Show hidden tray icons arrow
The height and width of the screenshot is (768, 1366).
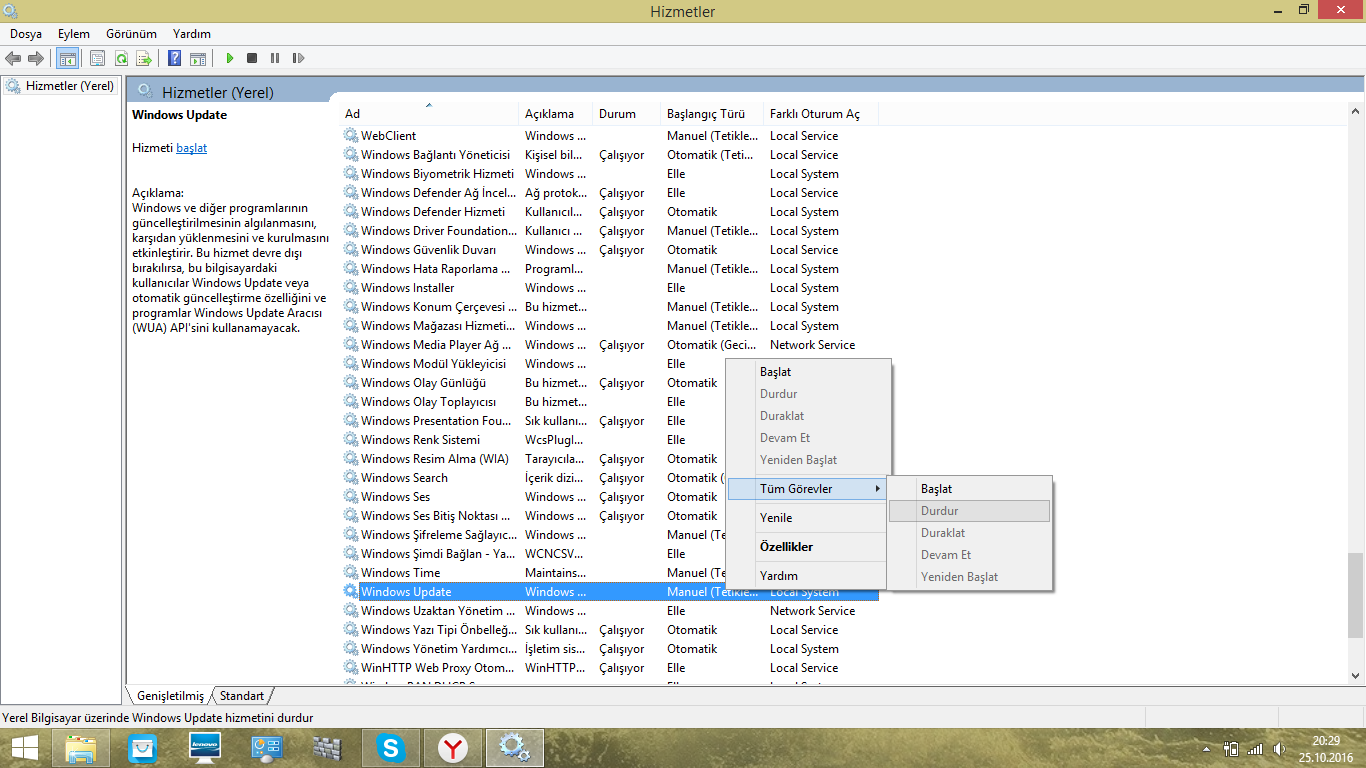[1207, 749]
